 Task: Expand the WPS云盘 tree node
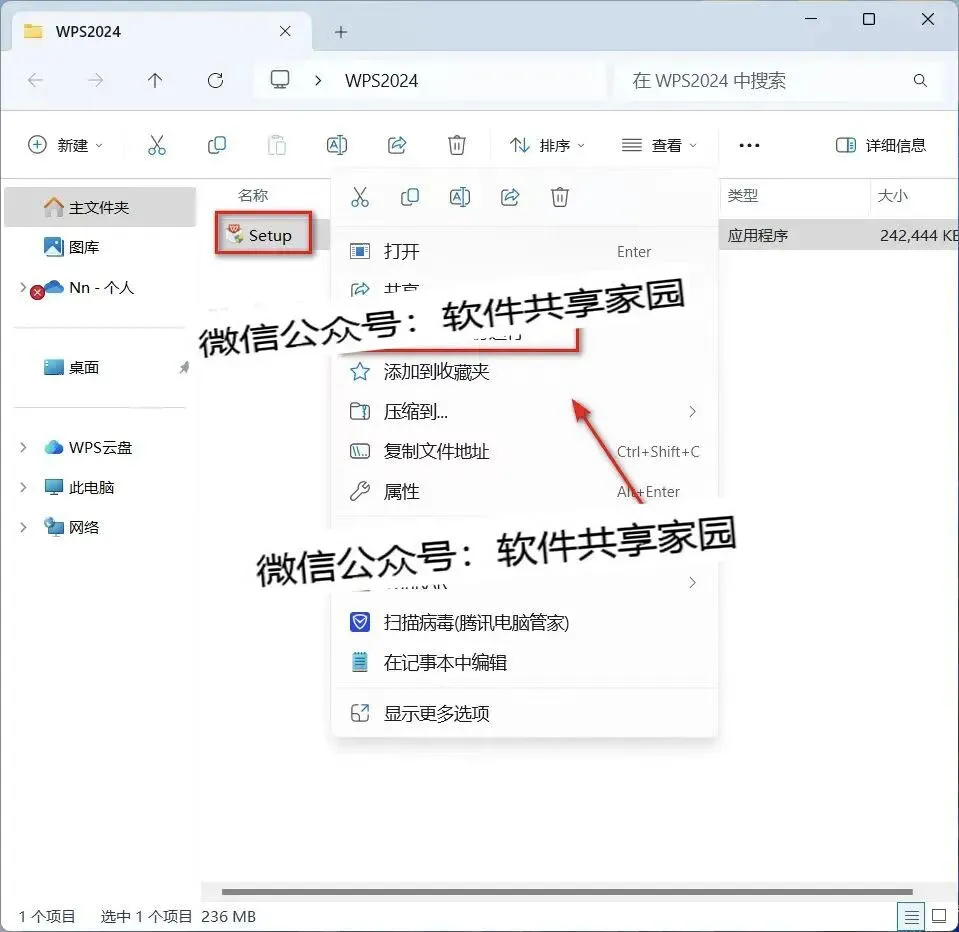coord(23,447)
